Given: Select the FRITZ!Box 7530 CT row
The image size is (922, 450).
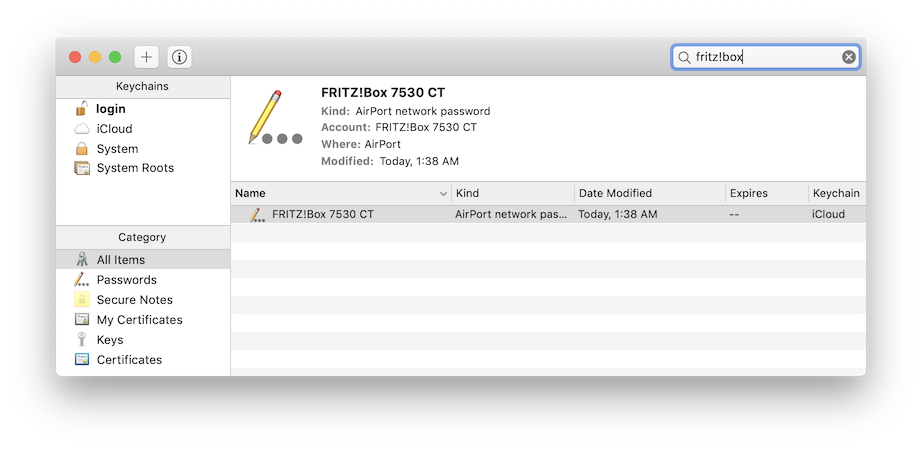Looking at the screenshot, I should coord(548,215).
